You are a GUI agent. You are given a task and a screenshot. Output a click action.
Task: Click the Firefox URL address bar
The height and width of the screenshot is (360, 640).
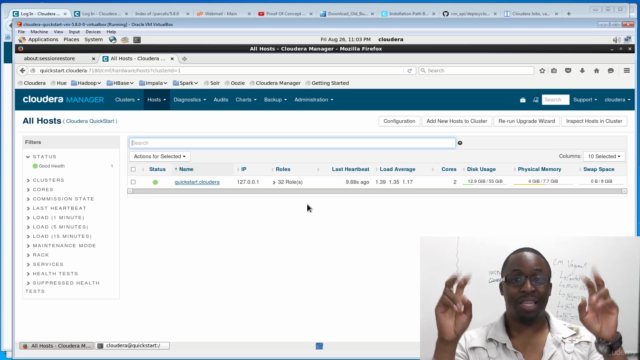pyautogui.click(x=220, y=71)
